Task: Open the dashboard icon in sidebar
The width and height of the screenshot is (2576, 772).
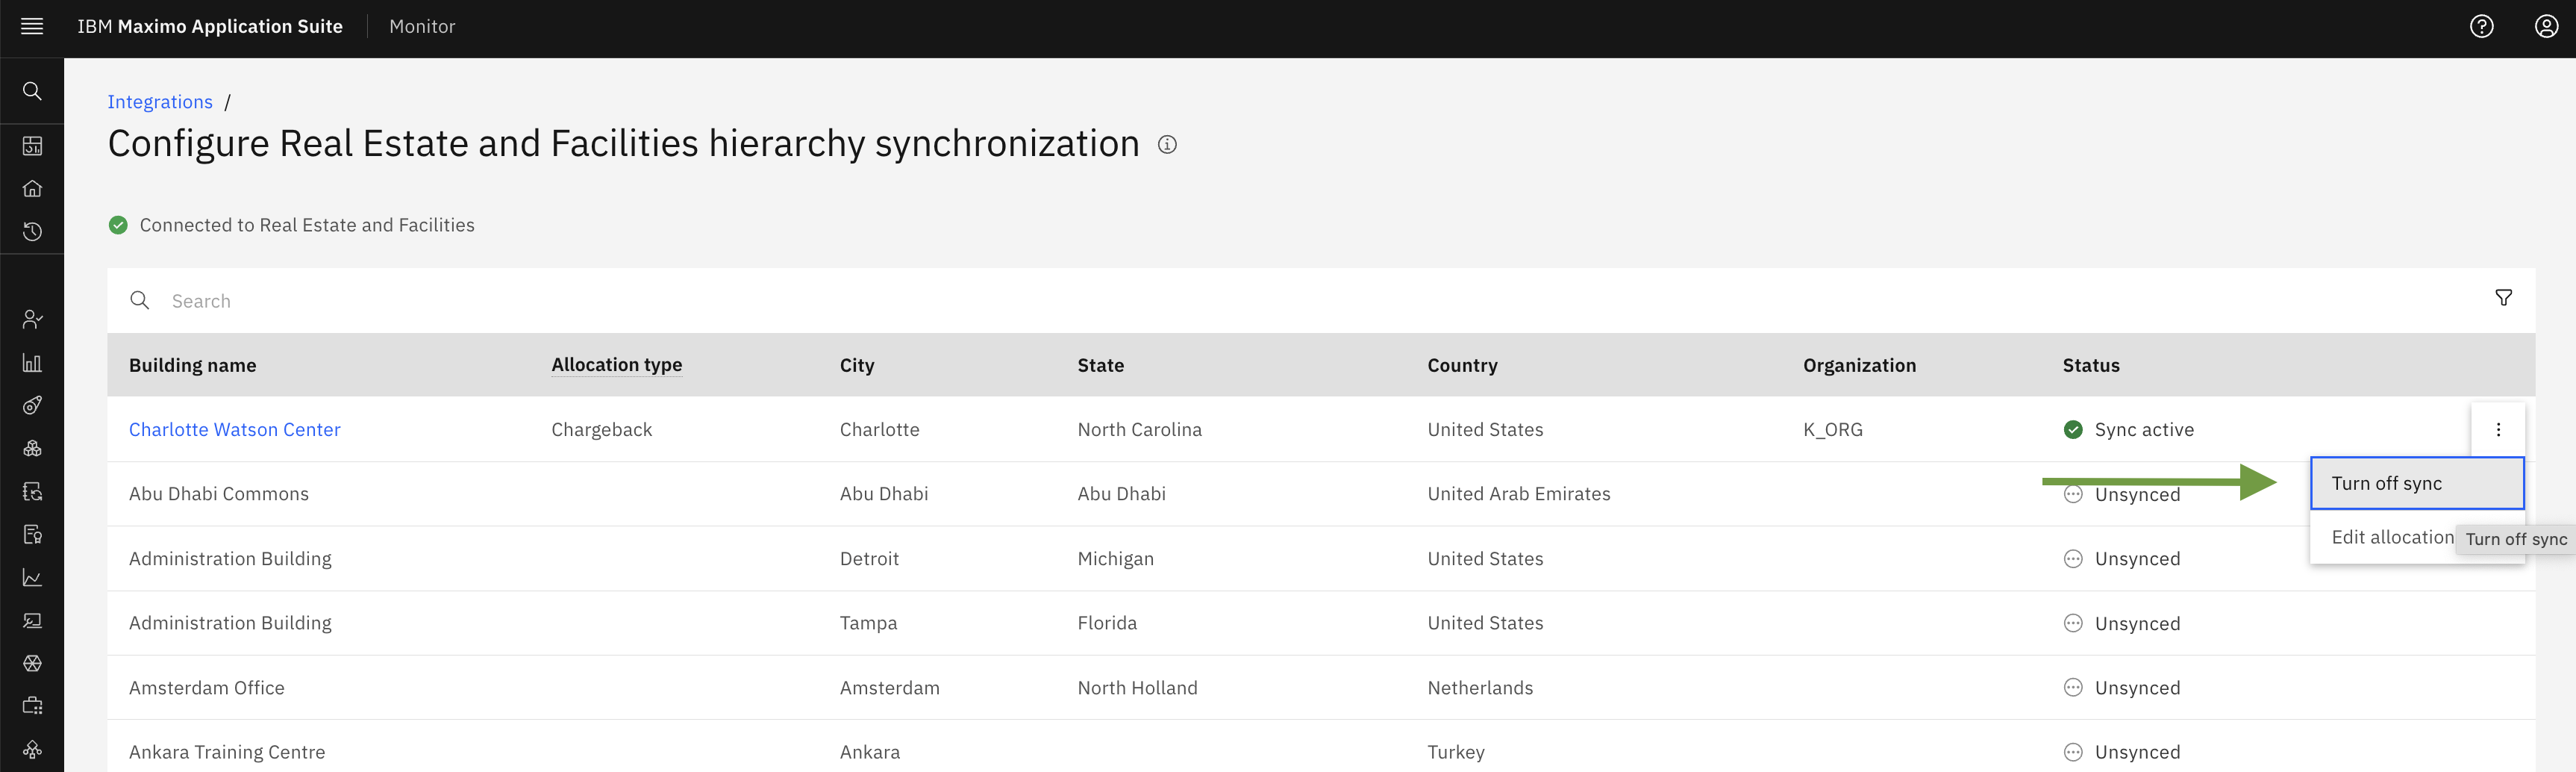Action: (x=32, y=146)
